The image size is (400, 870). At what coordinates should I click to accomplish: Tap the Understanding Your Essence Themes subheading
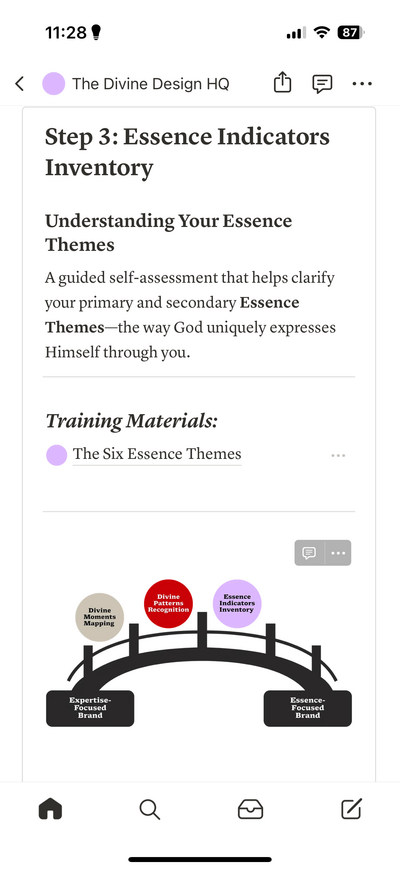point(169,232)
